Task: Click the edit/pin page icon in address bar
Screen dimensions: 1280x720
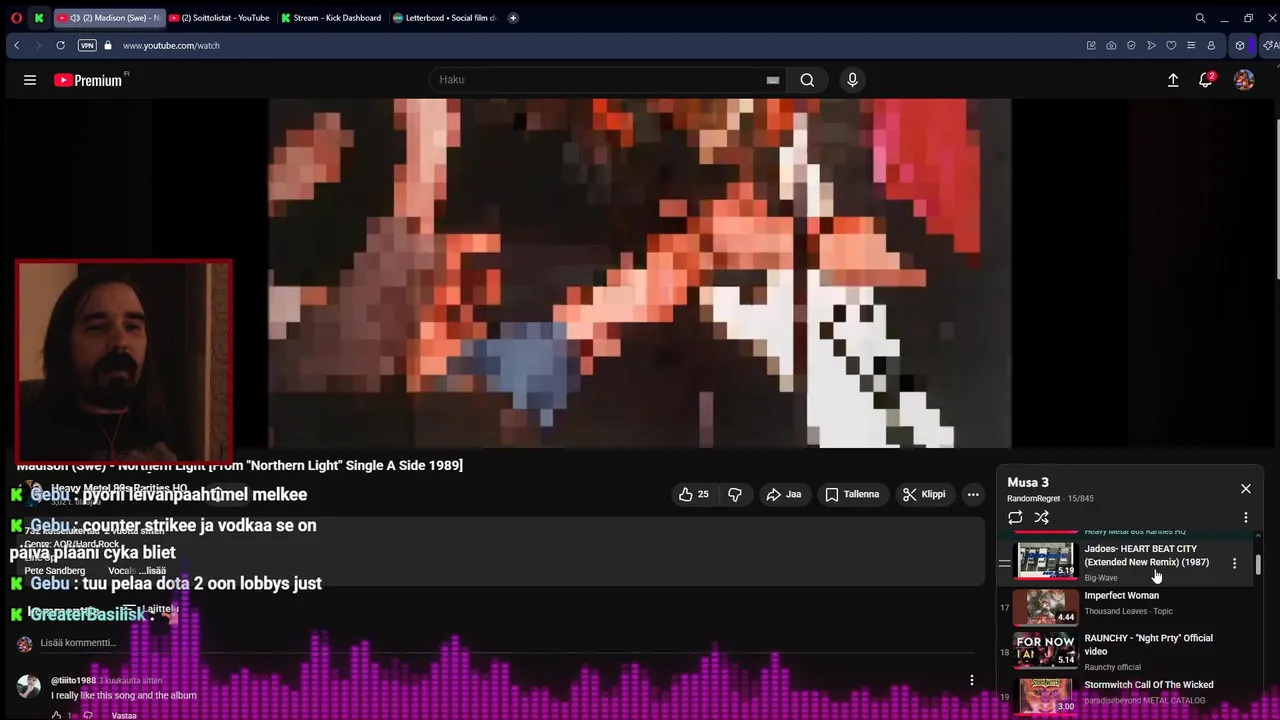Action: (x=1091, y=45)
